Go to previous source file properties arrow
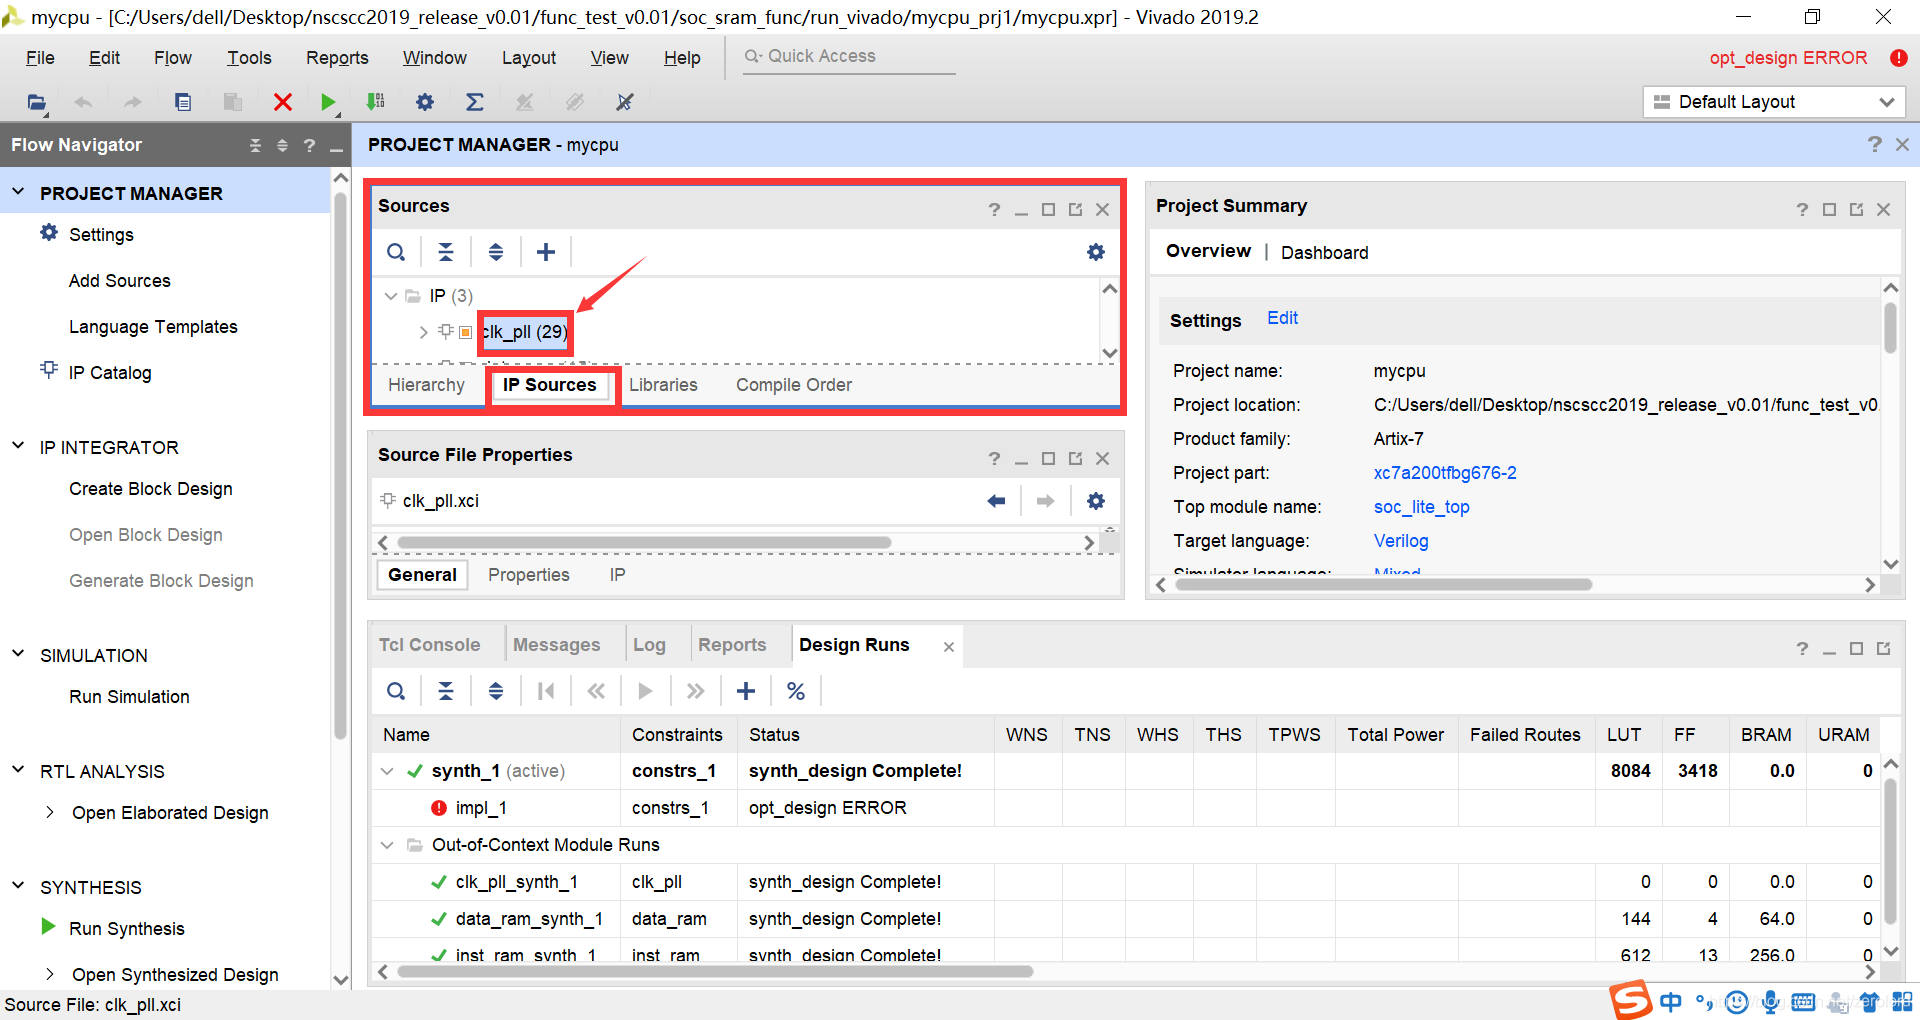The image size is (1920, 1020). pyautogui.click(x=996, y=501)
